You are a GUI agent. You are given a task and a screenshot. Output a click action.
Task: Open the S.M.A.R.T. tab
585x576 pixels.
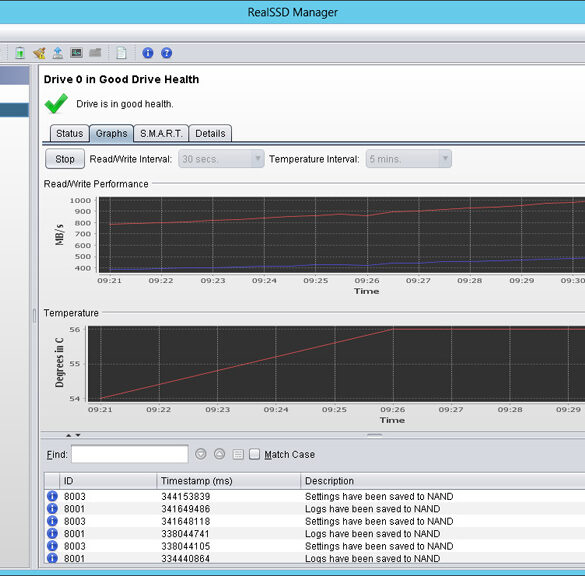point(161,134)
